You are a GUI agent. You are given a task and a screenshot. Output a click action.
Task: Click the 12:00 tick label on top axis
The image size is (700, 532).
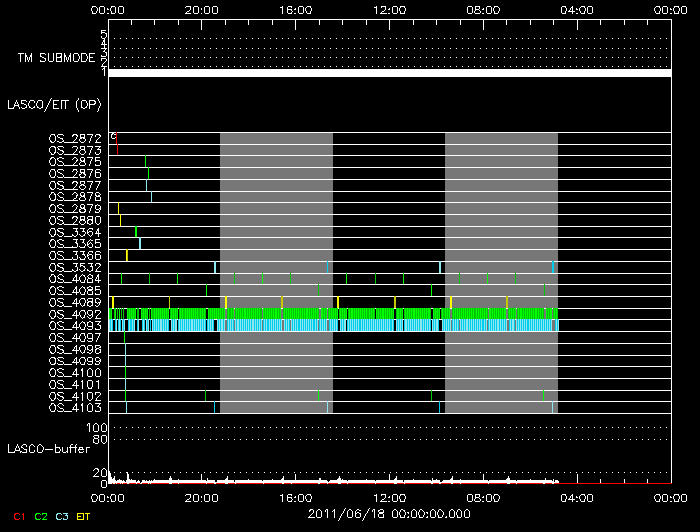(389, 9)
